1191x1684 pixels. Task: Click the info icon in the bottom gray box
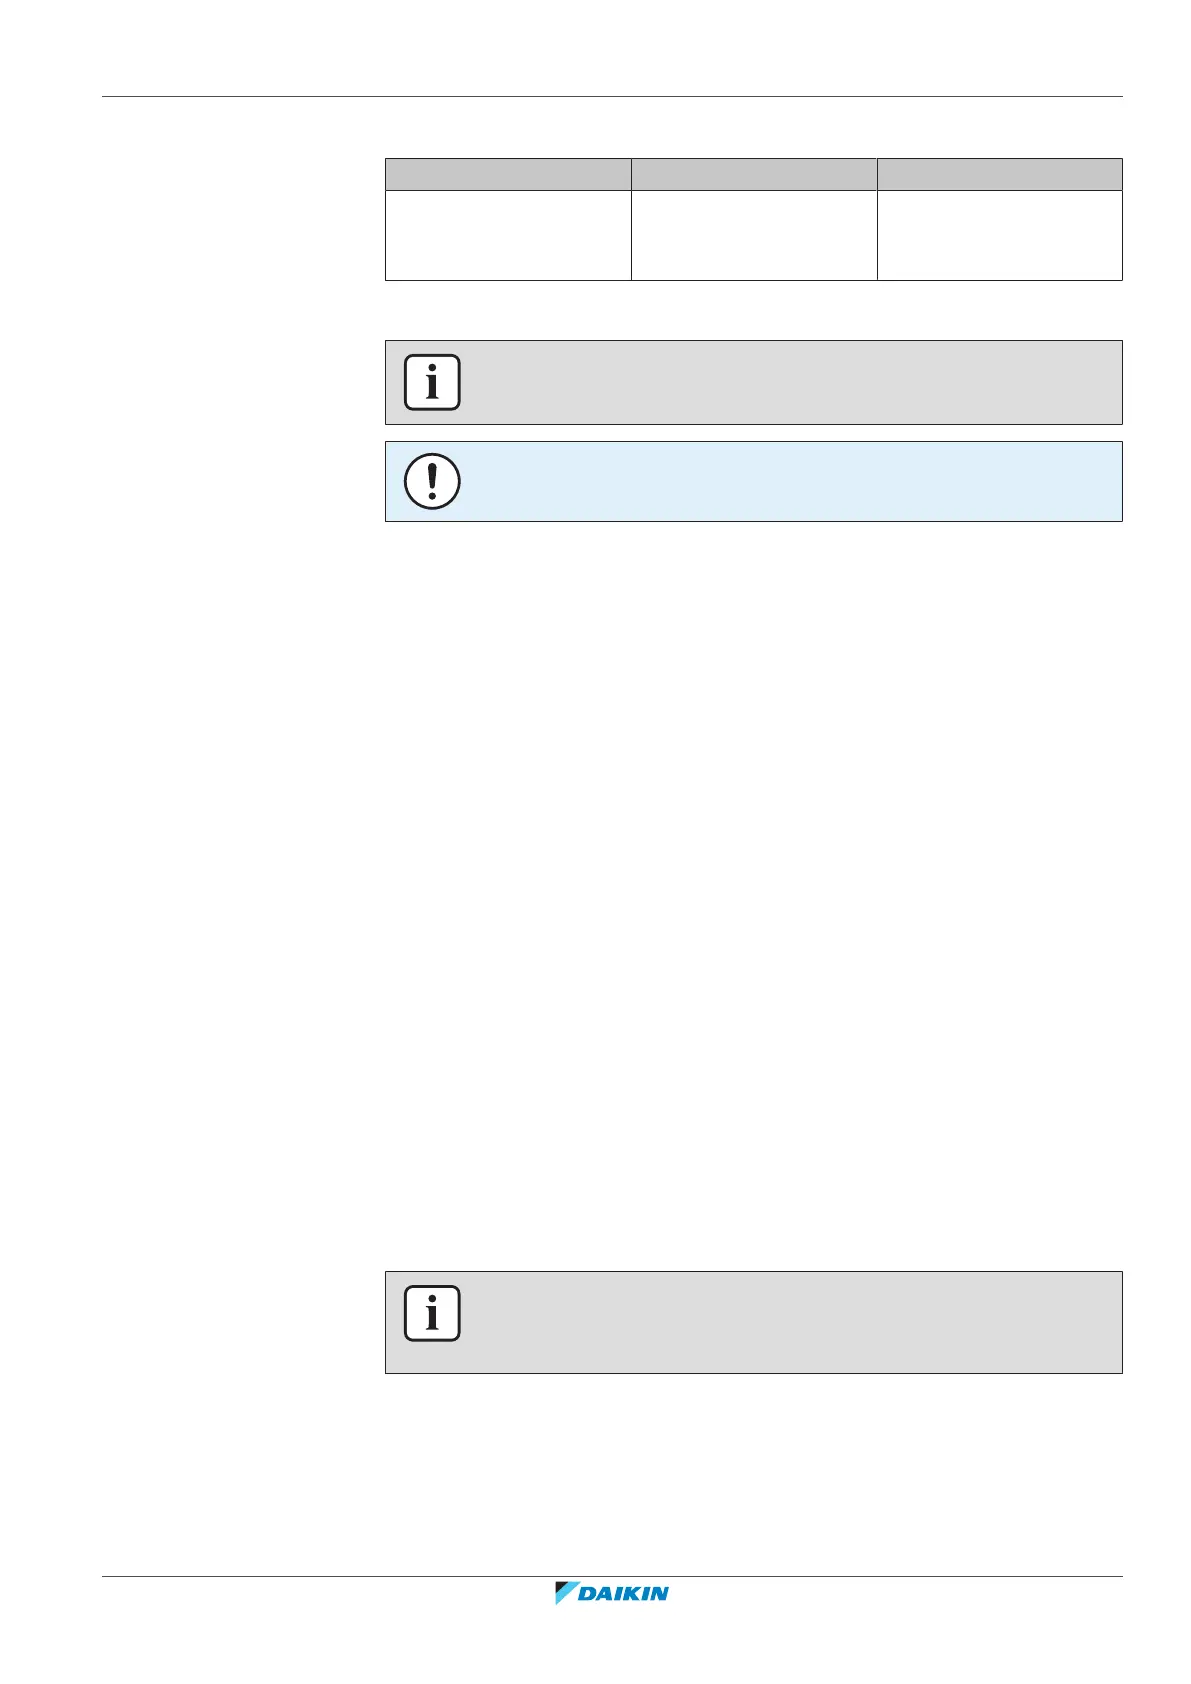pyautogui.click(x=432, y=1313)
